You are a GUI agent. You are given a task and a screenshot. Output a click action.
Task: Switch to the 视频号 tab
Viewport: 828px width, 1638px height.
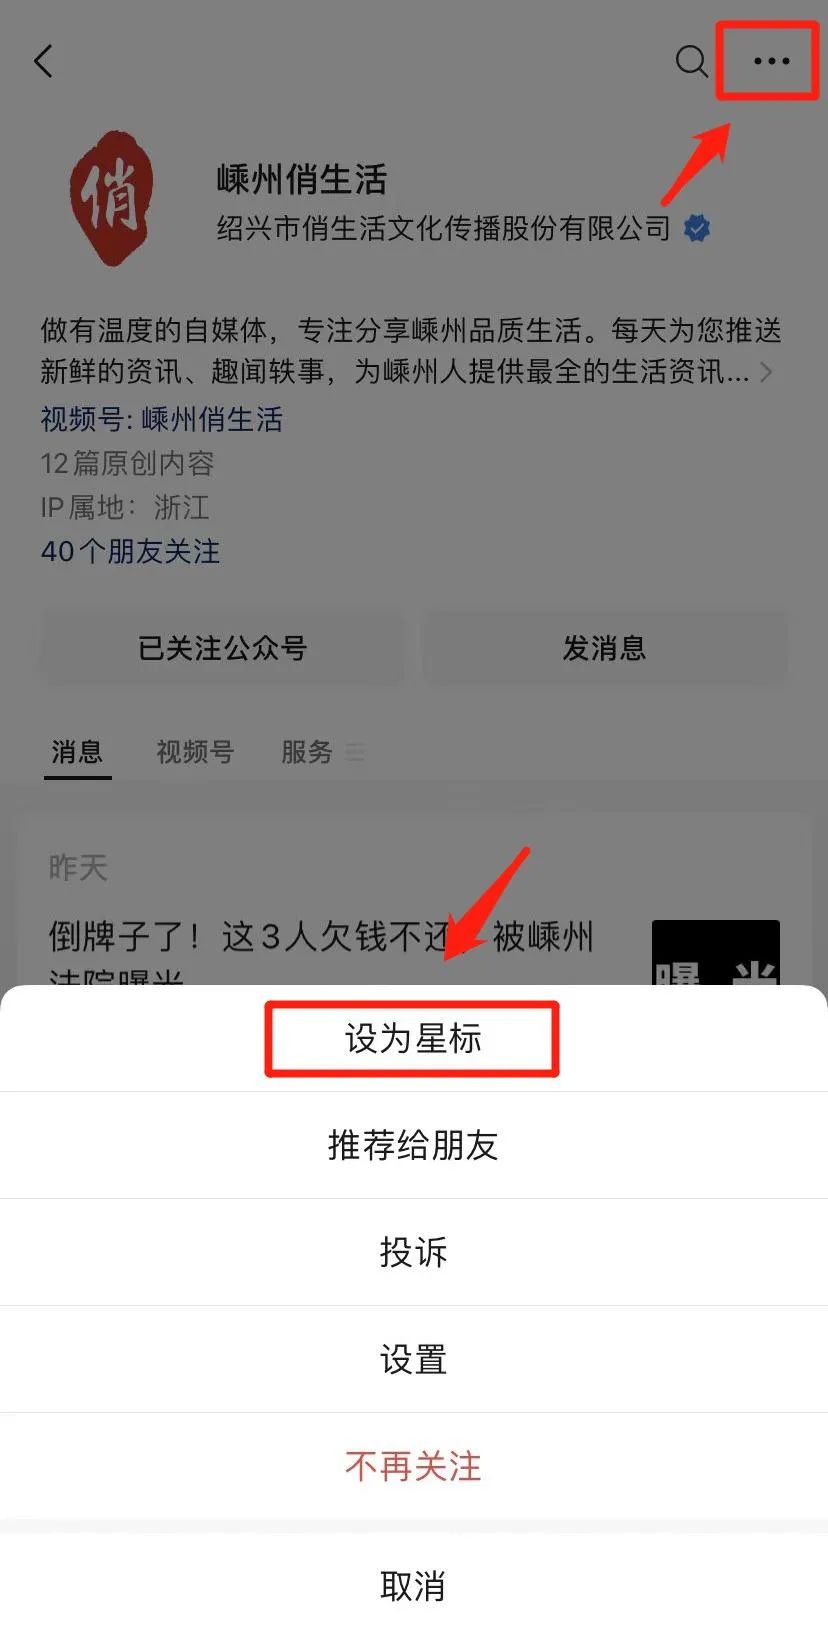[x=195, y=751]
